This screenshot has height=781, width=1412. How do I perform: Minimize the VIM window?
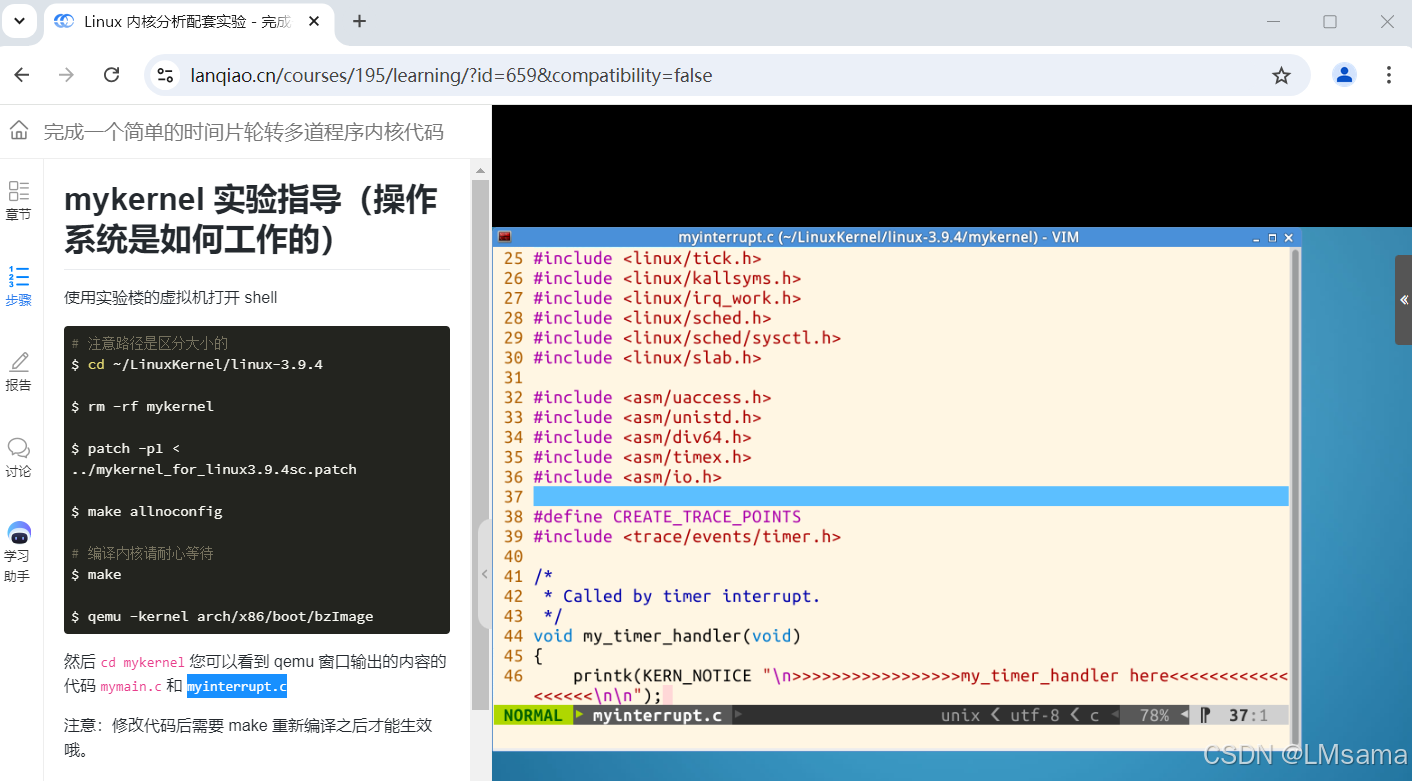click(1257, 238)
